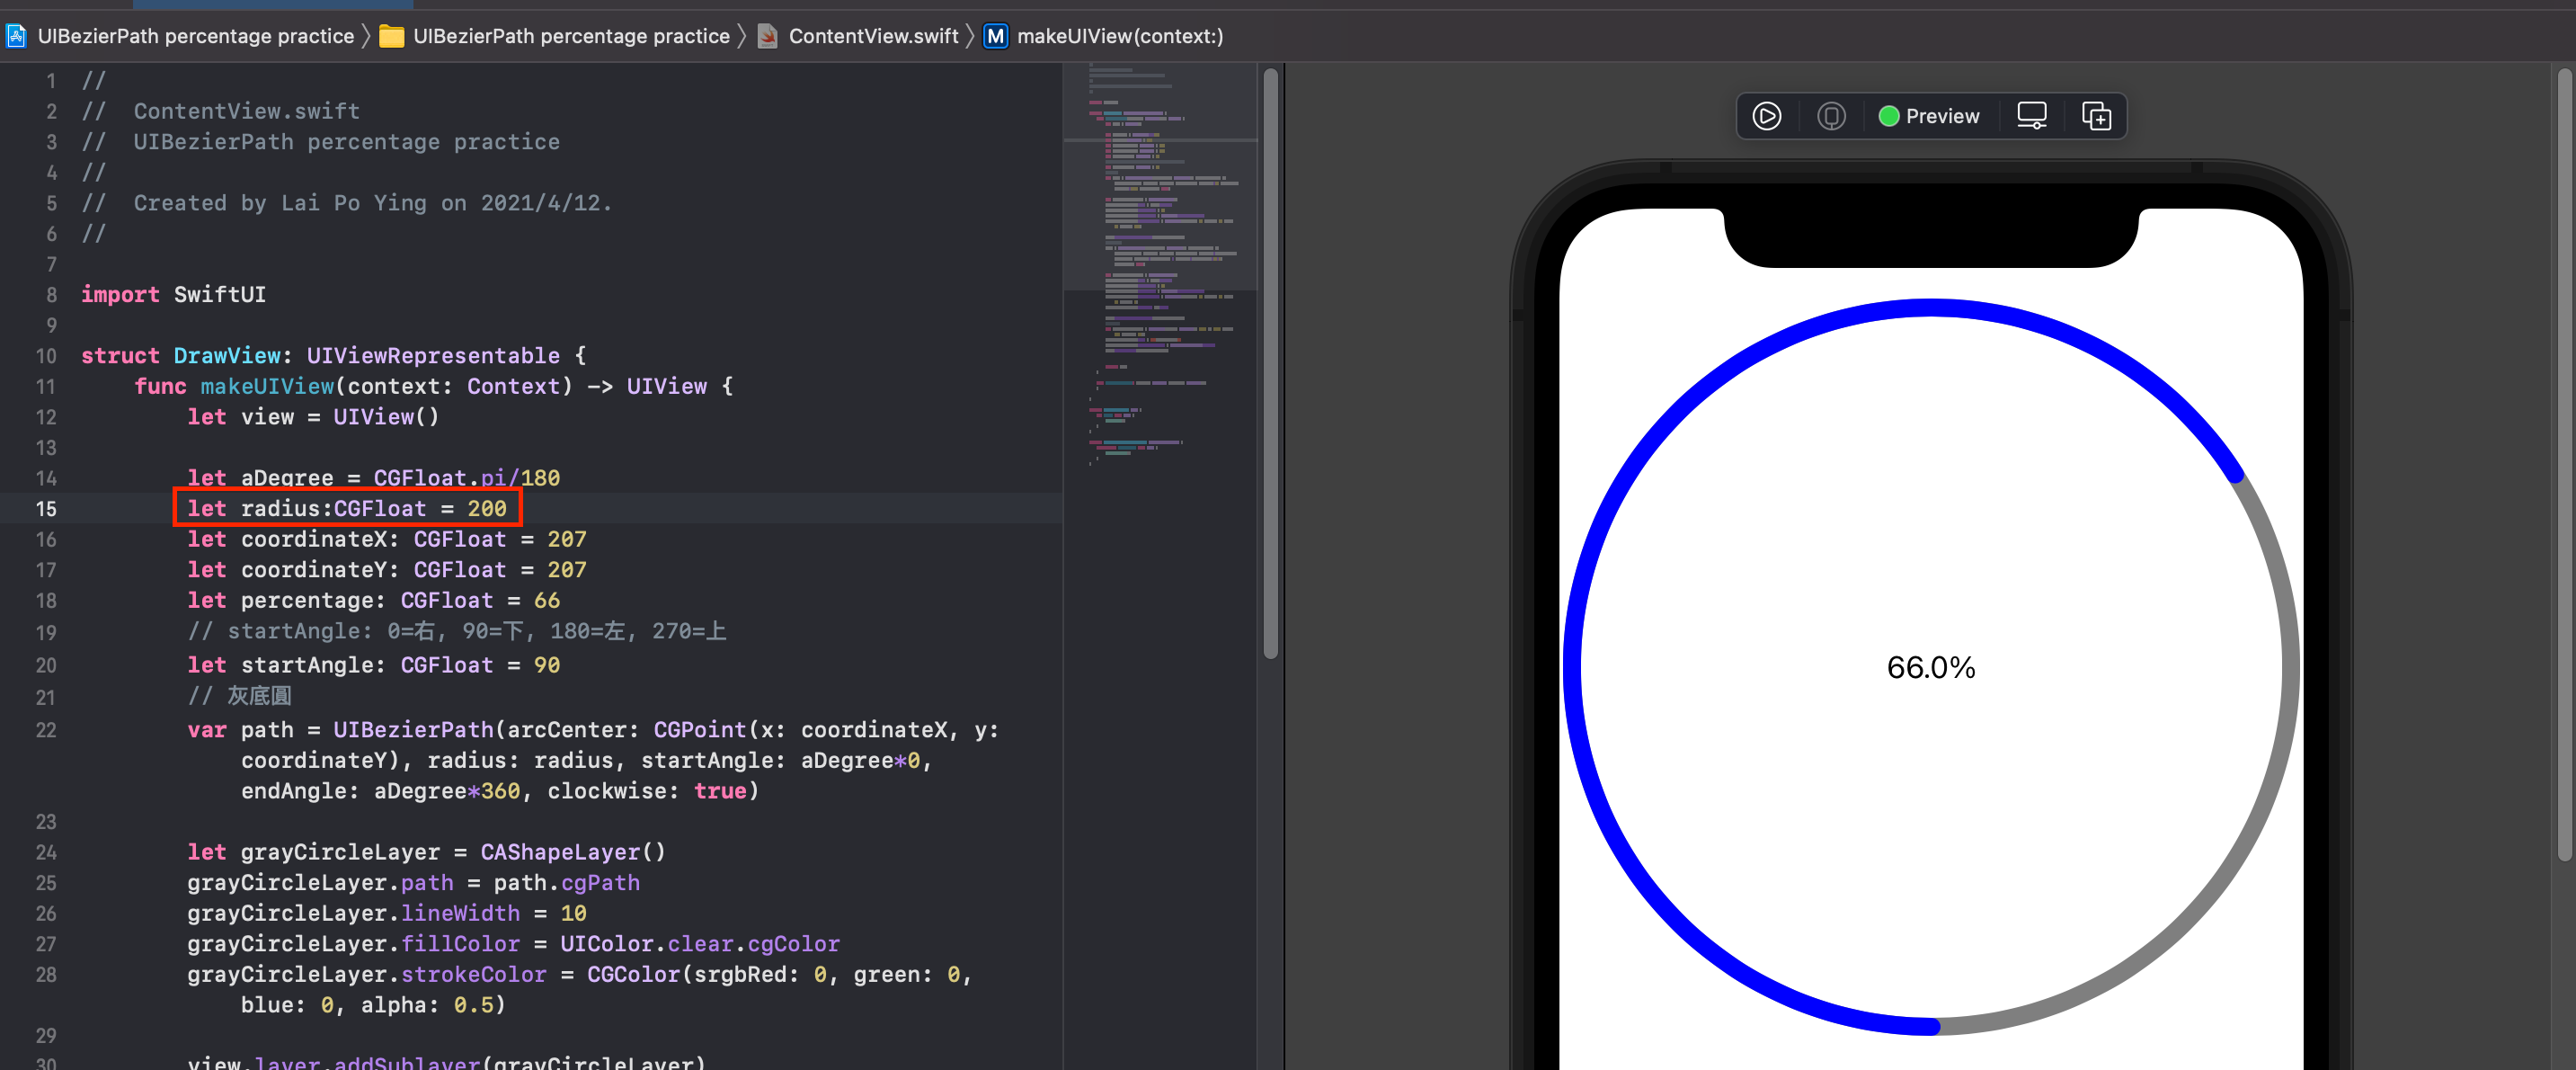This screenshot has width=2576, height=1070.
Task: Click the Live Preview play button
Action: tap(1766, 116)
